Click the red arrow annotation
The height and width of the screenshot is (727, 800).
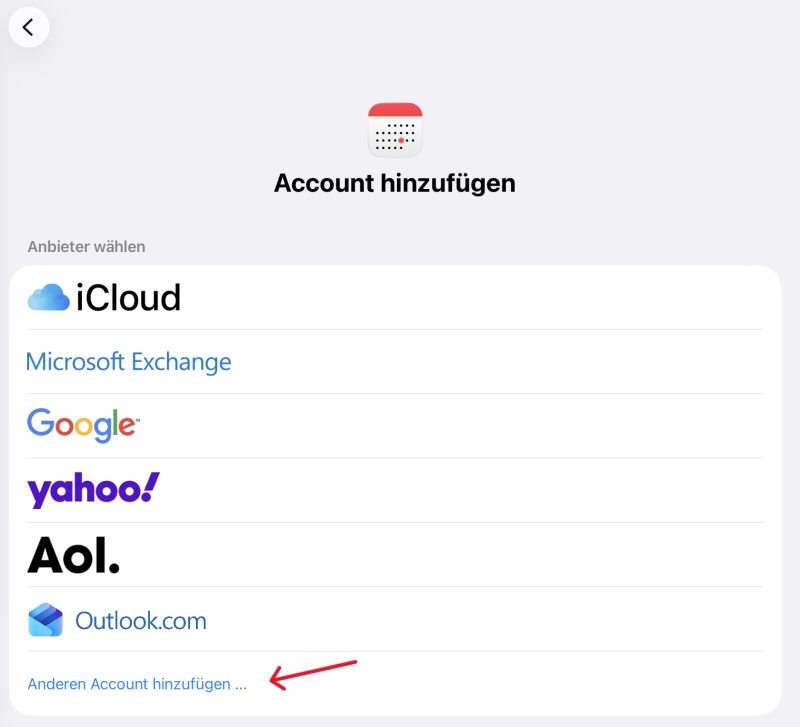[x=313, y=675]
